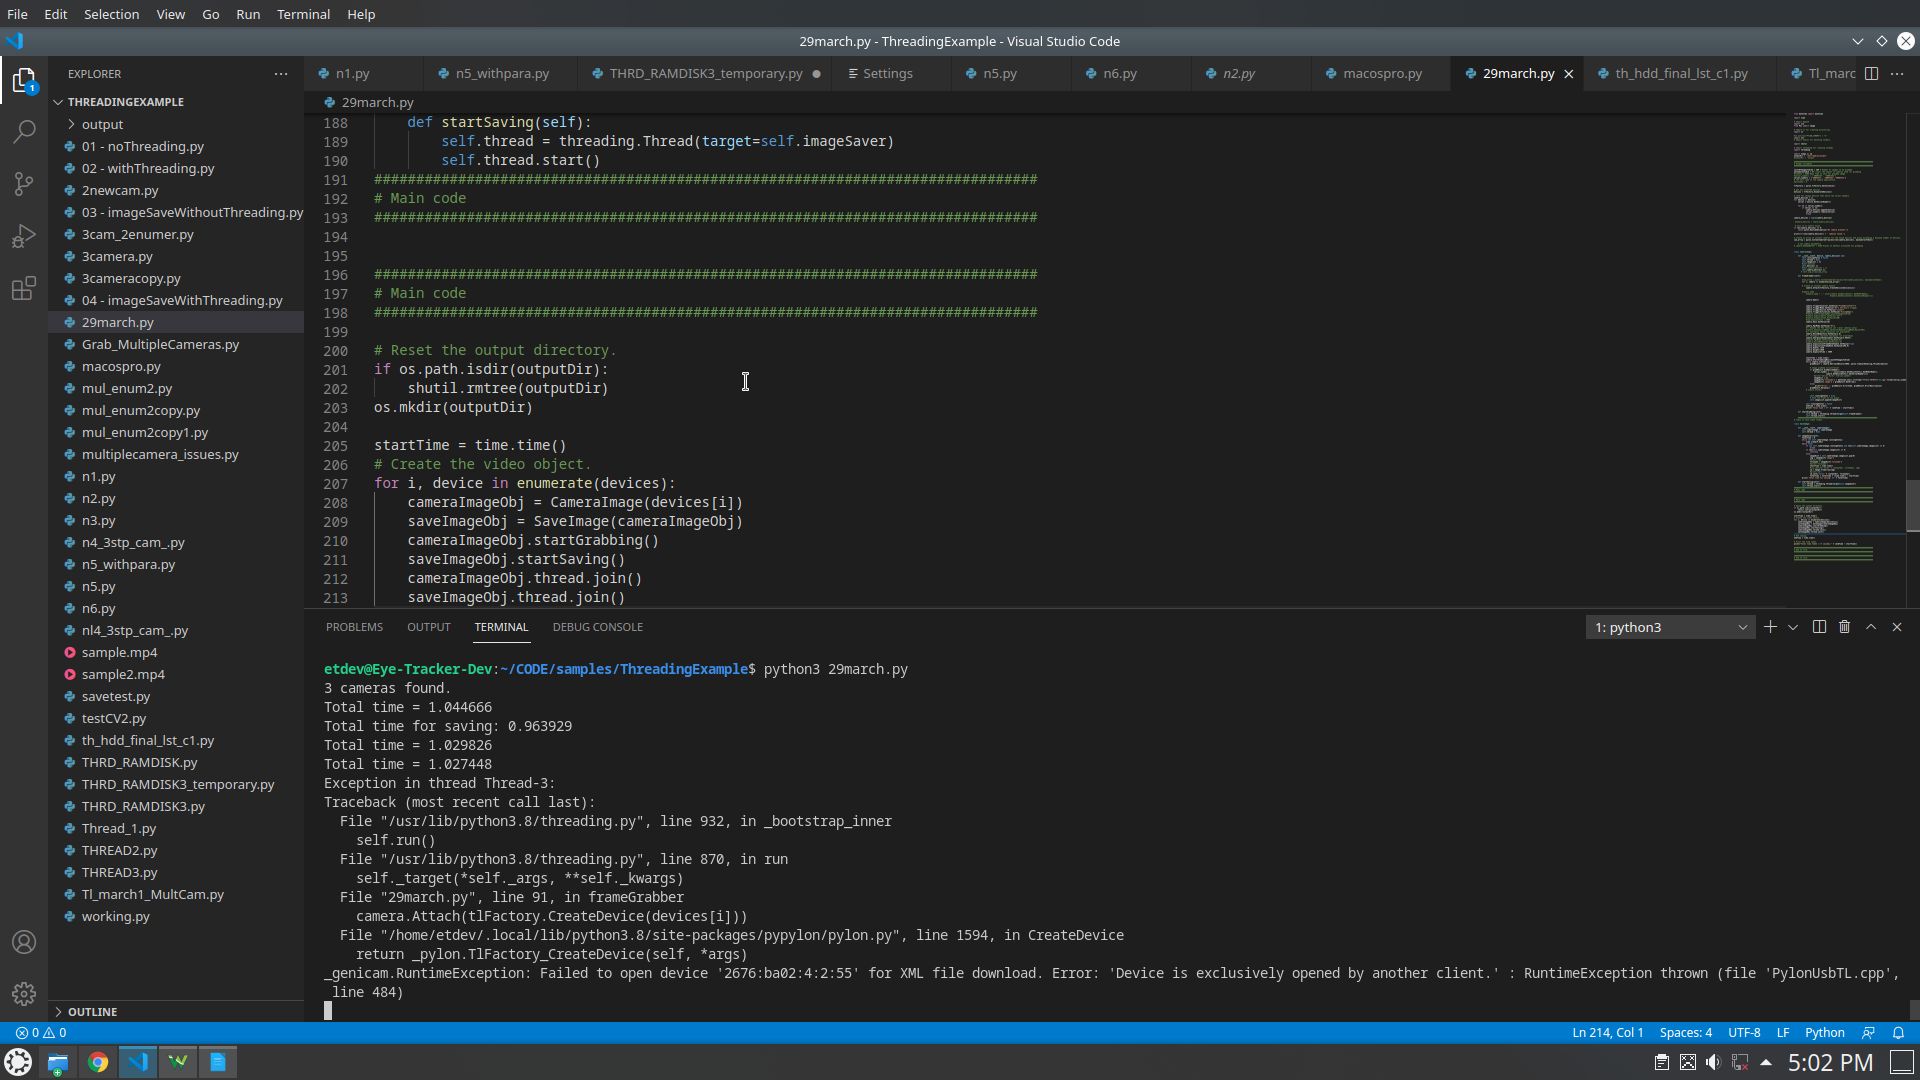Viewport: 1920px width, 1080px height.
Task: Split the editor right
Action: pos(1871,73)
